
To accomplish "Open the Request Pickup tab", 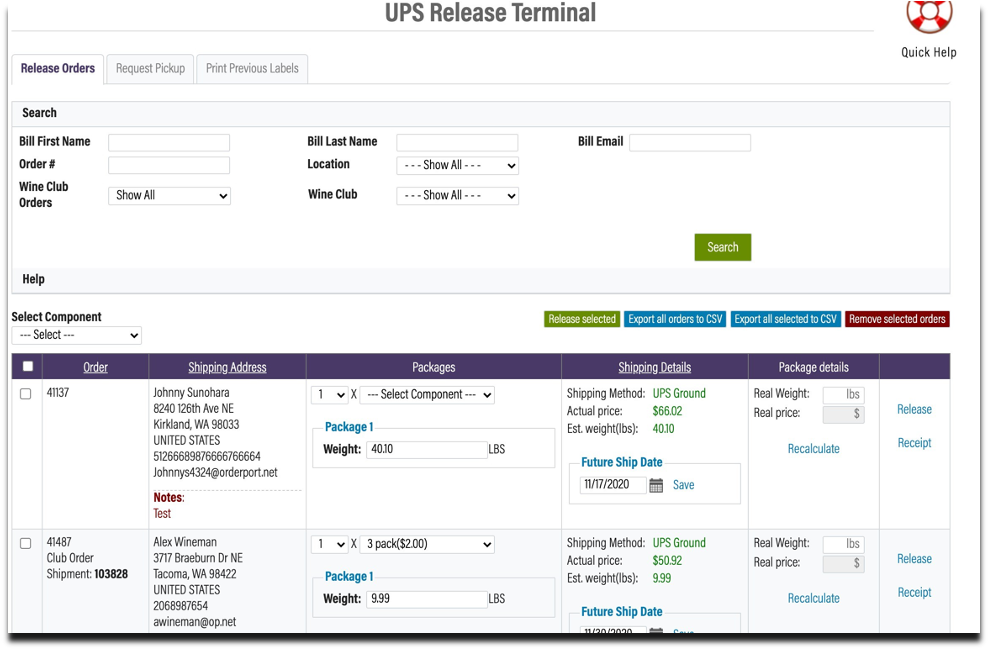I will point(150,69).
